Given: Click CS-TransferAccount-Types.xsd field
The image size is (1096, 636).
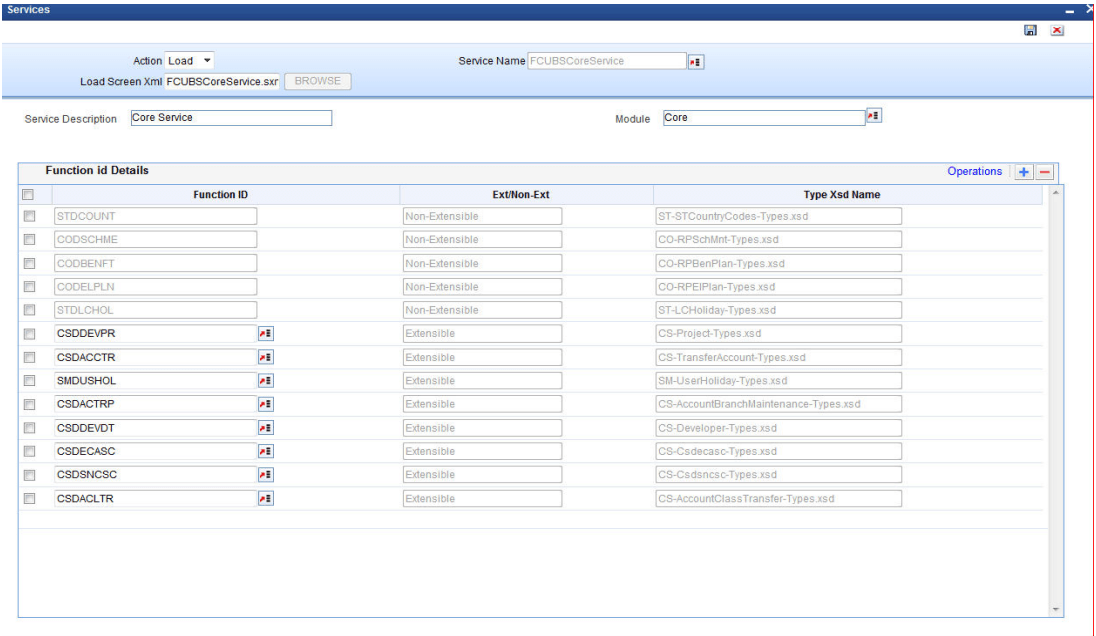Looking at the screenshot, I should pos(779,357).
